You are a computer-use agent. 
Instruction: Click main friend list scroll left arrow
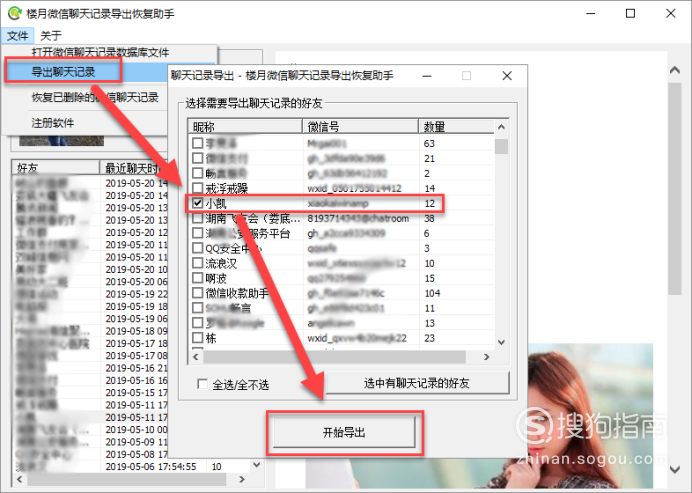tap(19, 479)
